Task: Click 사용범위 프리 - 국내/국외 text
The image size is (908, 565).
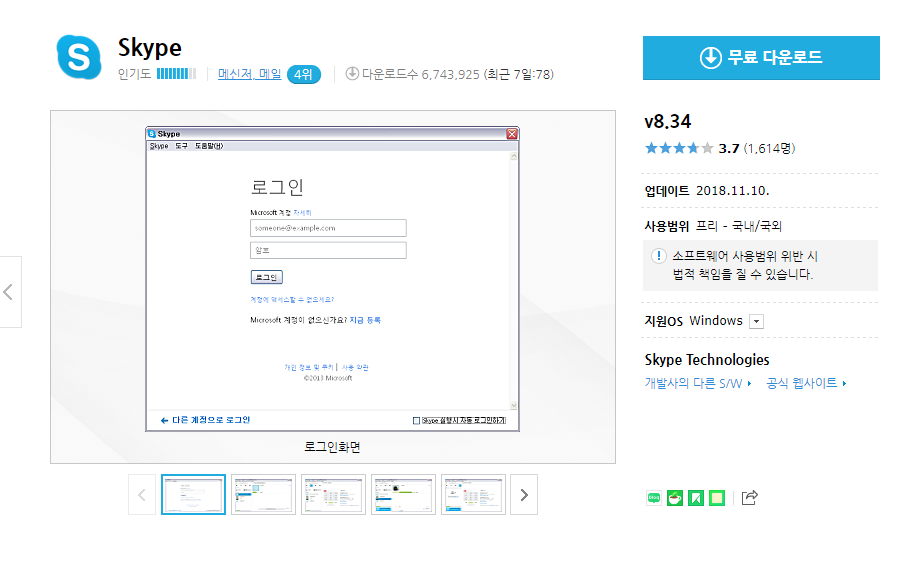Action: tap(713, 226)
